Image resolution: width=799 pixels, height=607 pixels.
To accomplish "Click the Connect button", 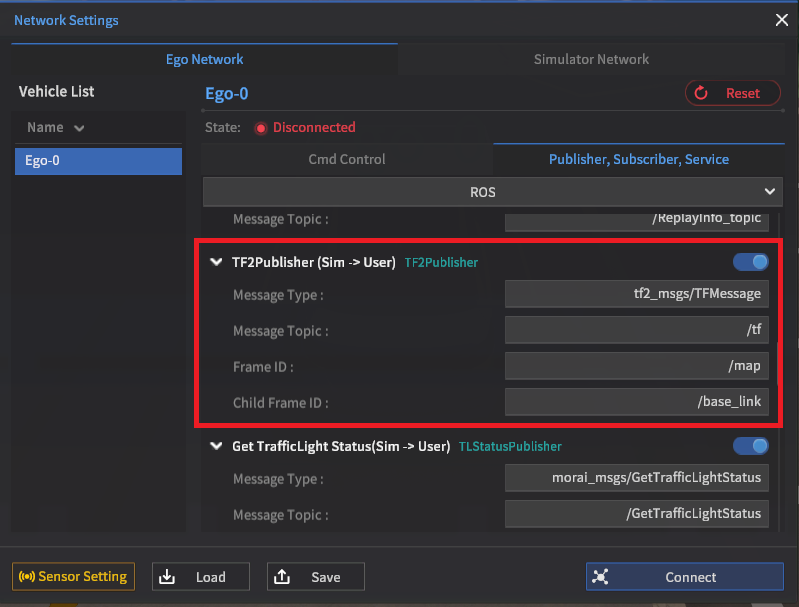I will pos(684,576).
